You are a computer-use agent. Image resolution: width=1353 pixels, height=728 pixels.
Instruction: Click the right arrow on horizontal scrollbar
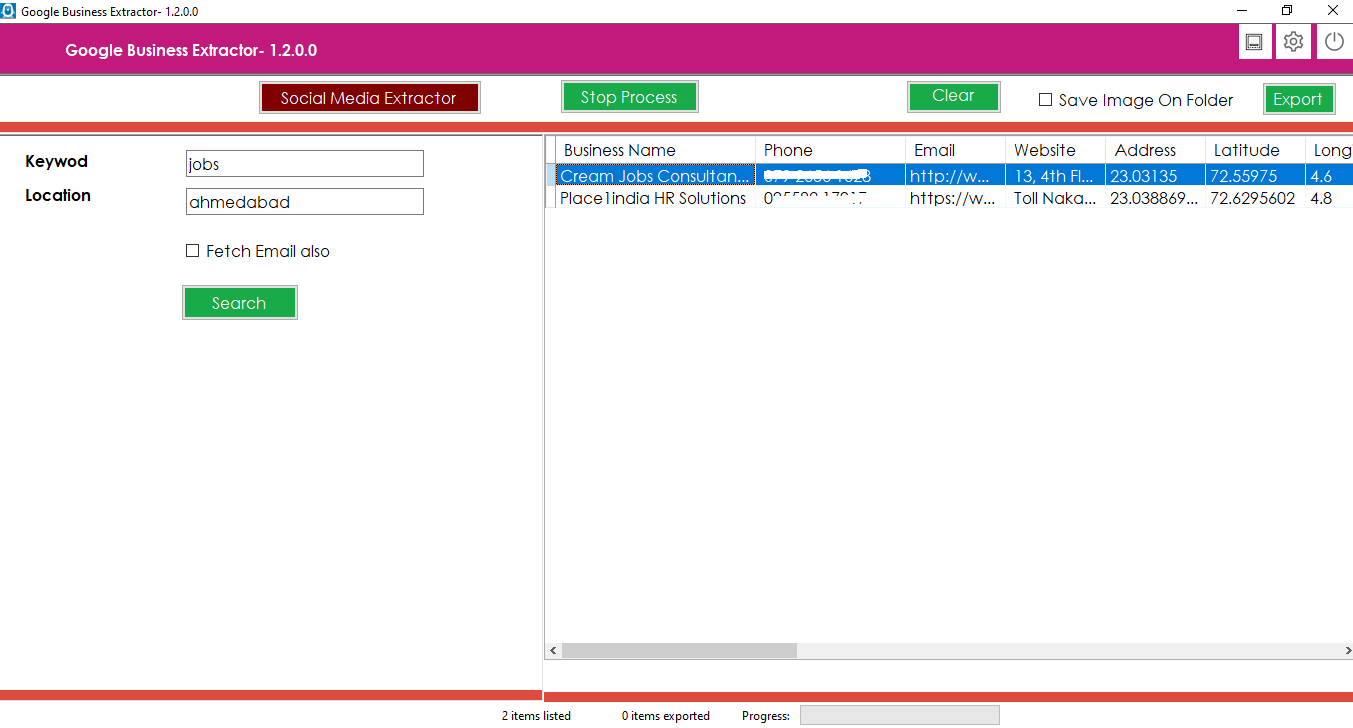click(x=1347, y=650)
